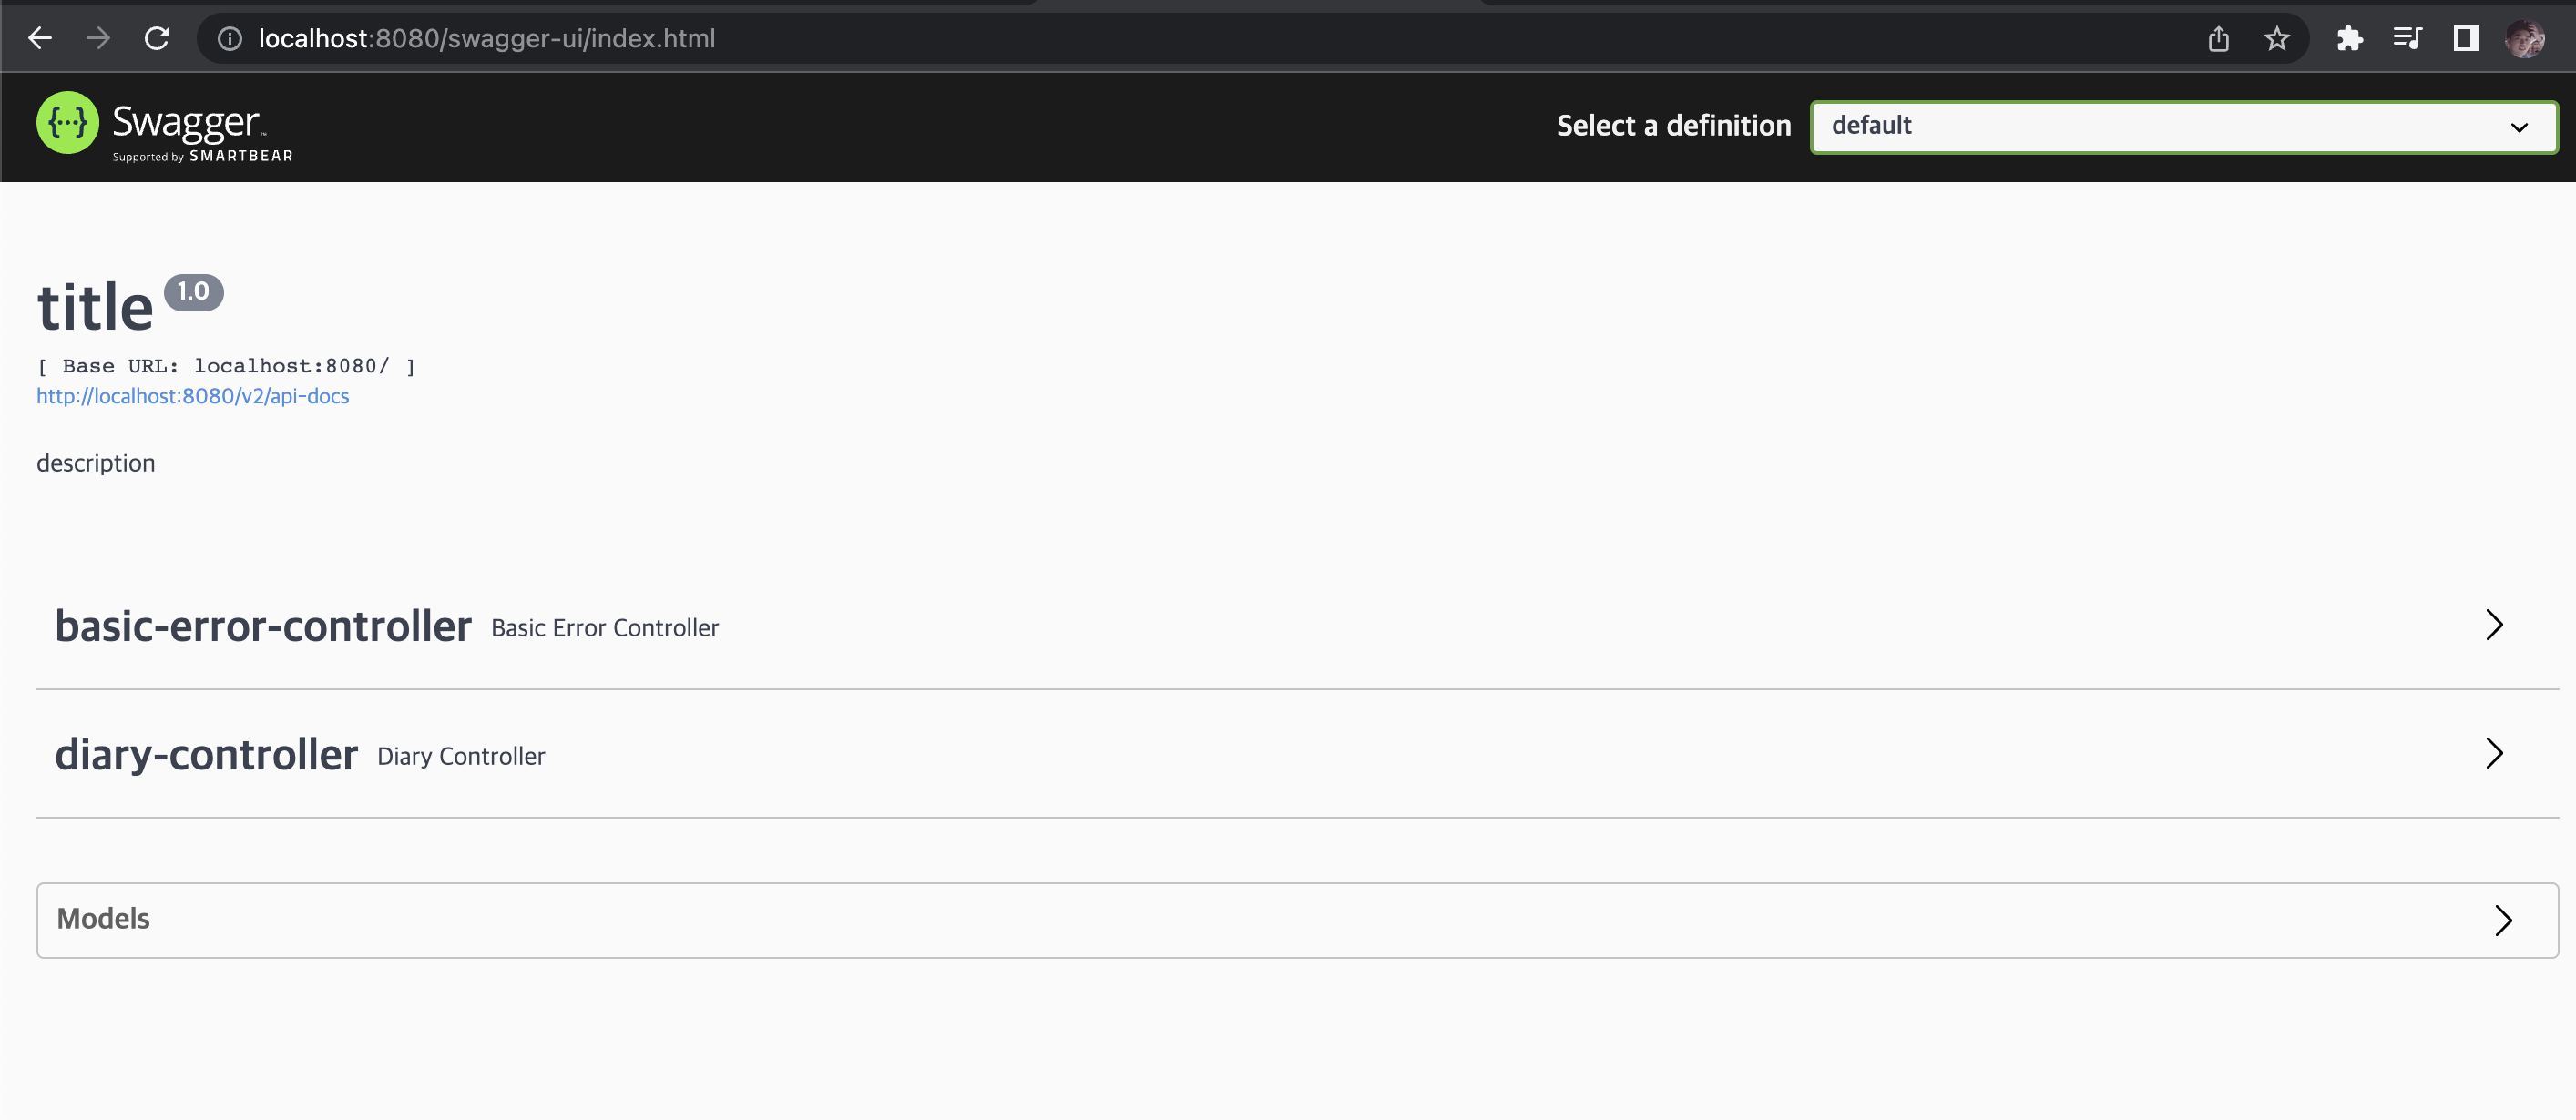The height and width of the screenshot is (1120, 2576).
Task: Click the diary-controller heading
Action: pos(206,754)
